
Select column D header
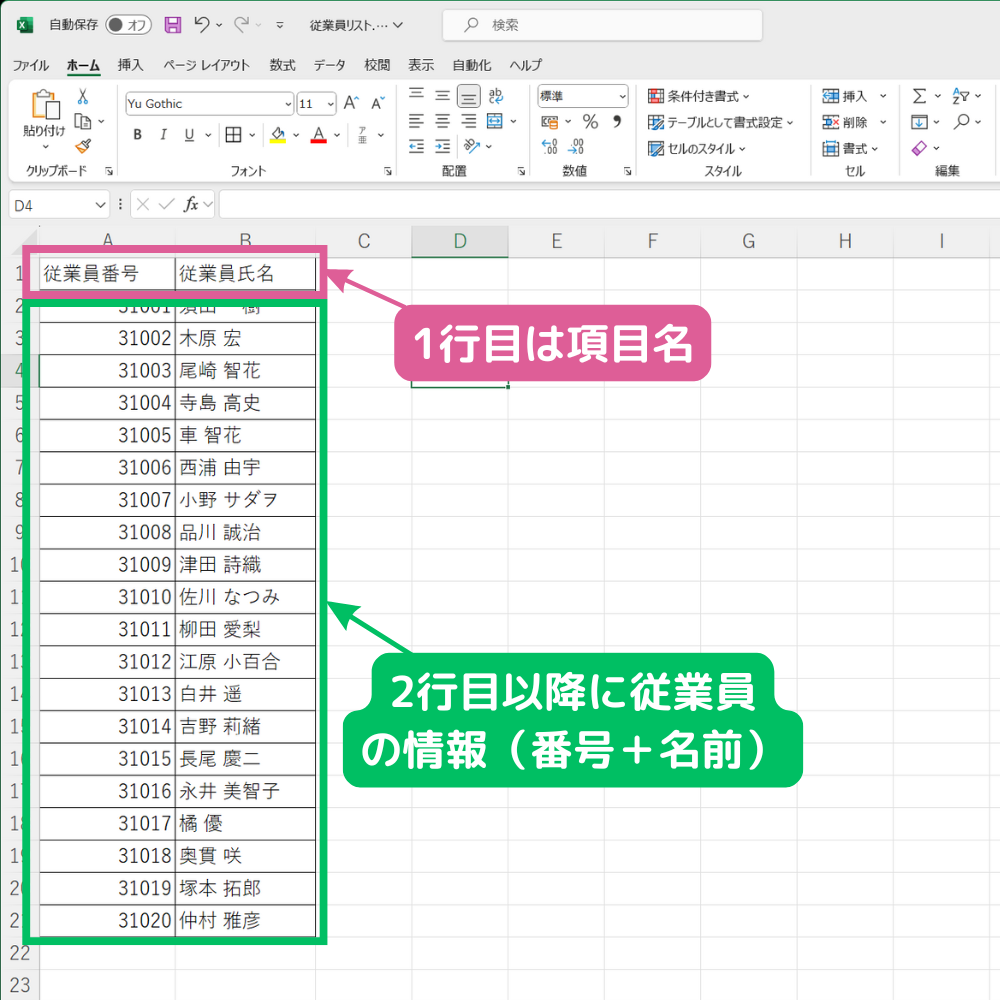point(460,241)
